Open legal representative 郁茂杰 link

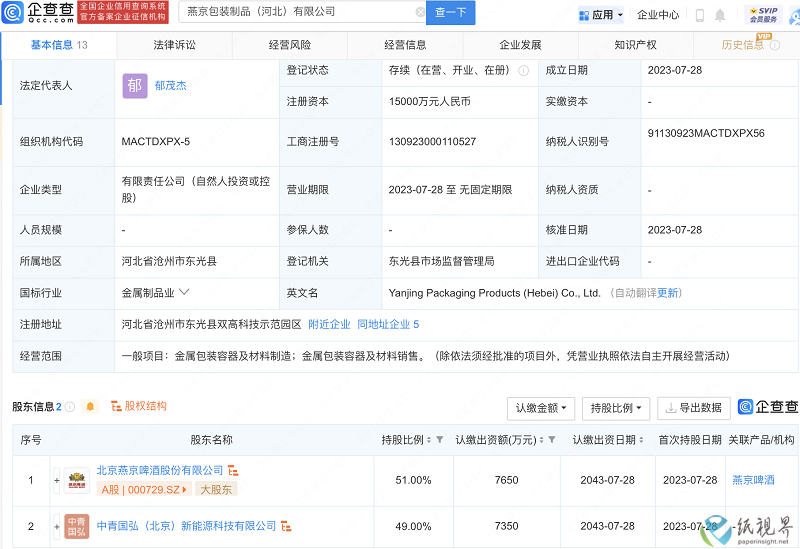click(171, 86)
